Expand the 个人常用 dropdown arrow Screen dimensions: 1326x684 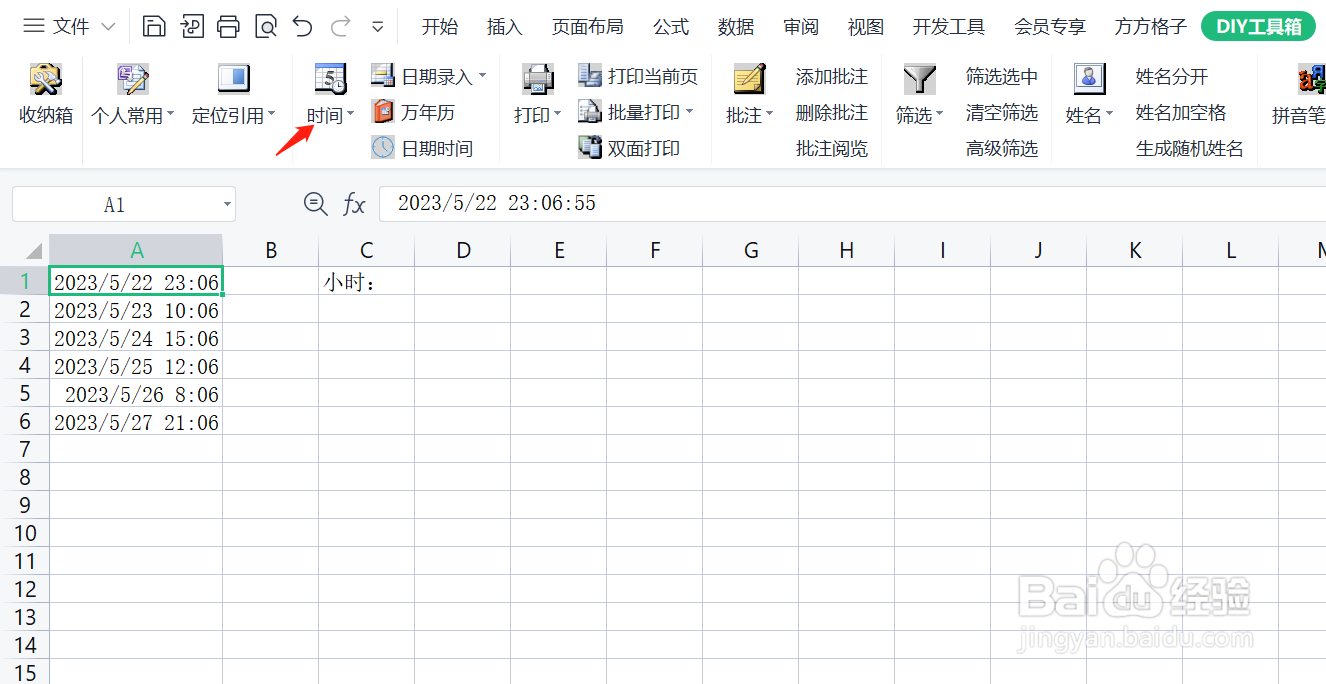click(x=170, y=114)
